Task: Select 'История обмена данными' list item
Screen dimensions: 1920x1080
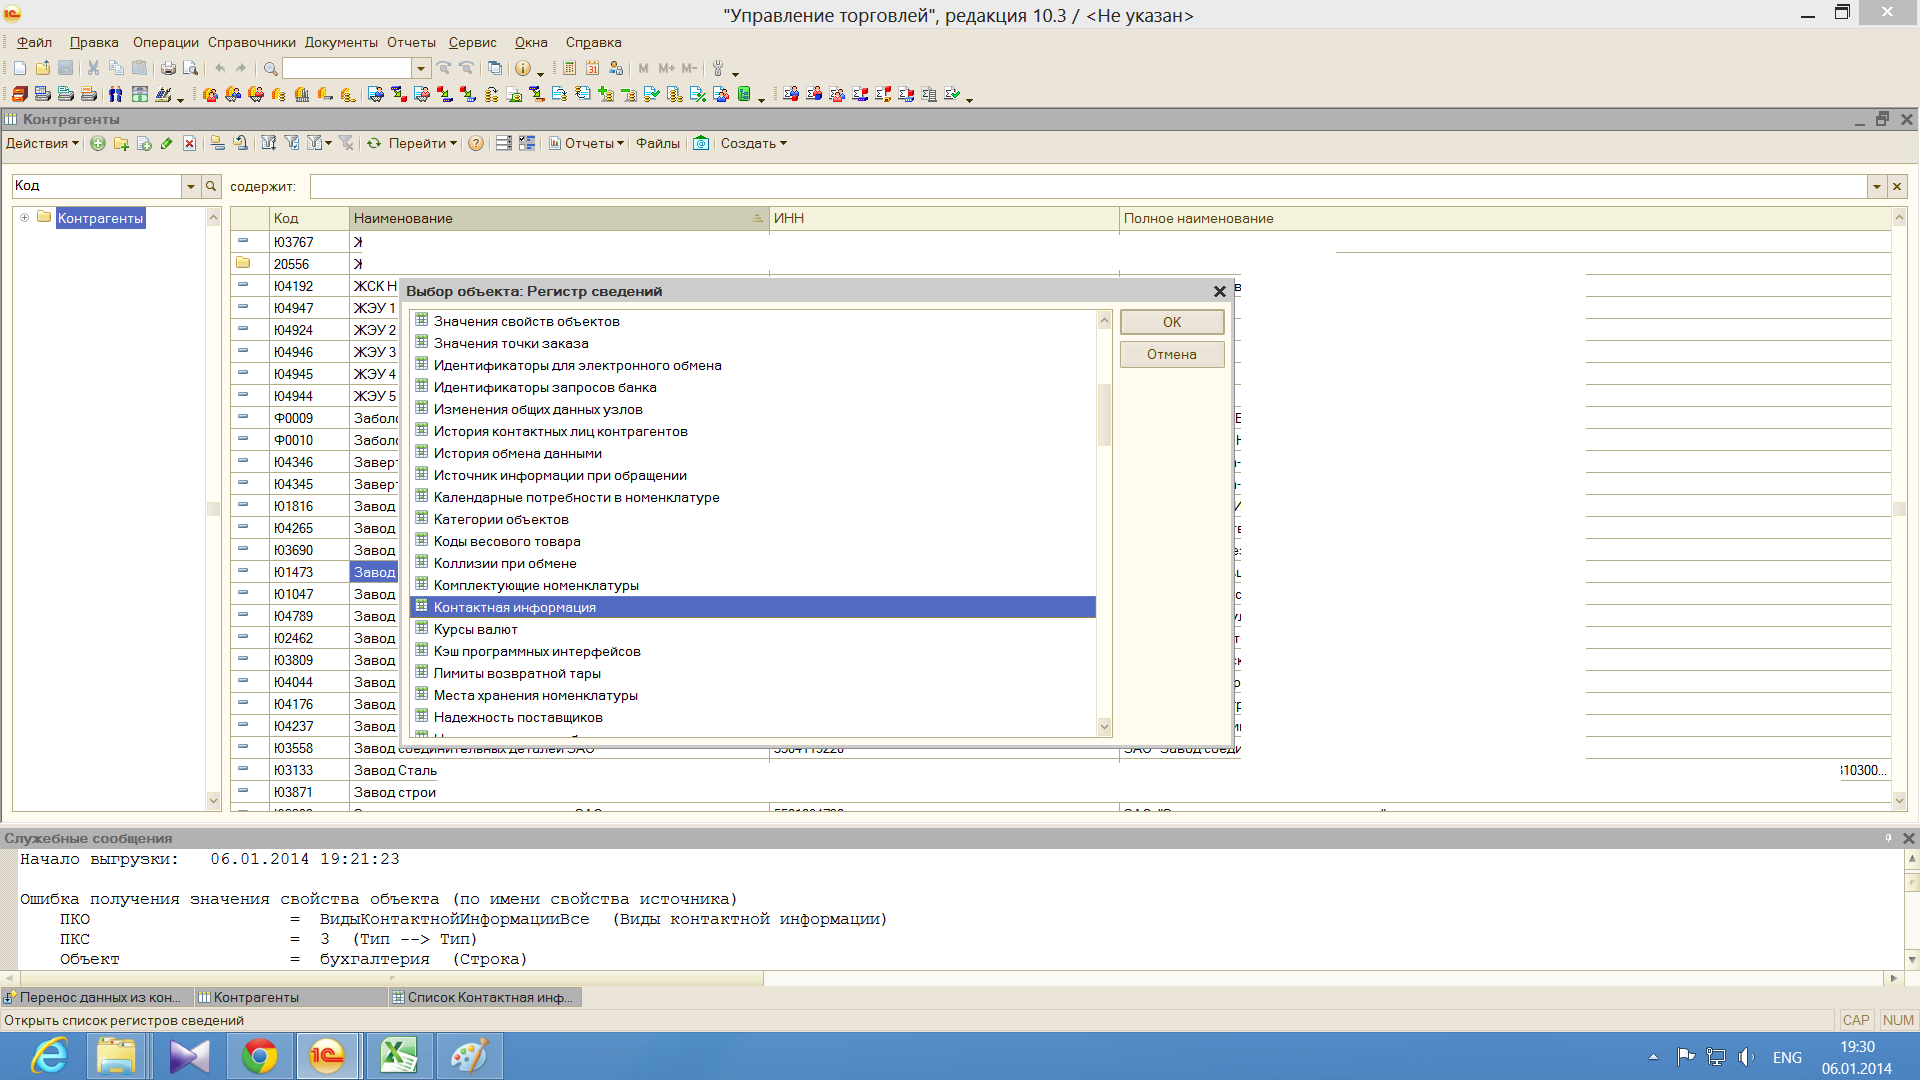Action: pyautogui.click(x=753, y=453)
